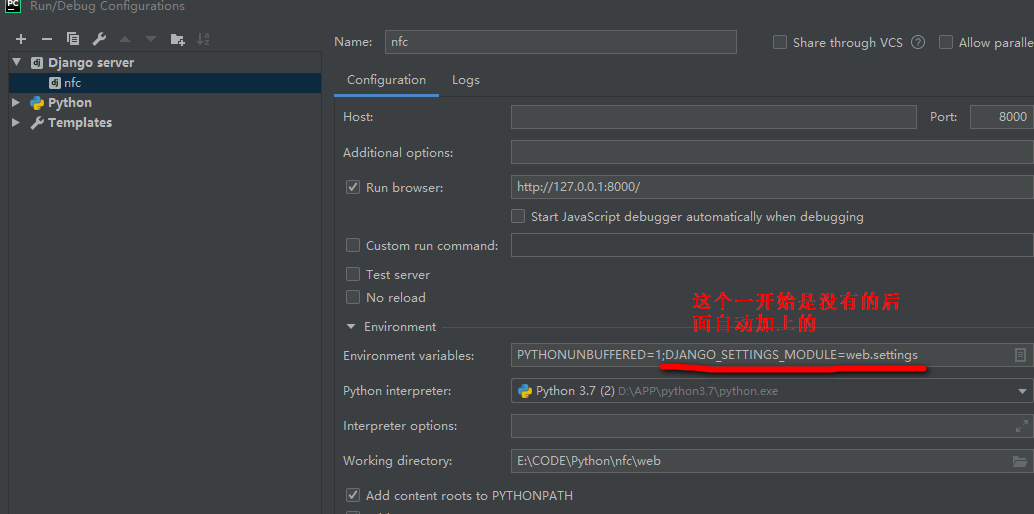Open edit defaults wrench icon
Viewport: 1034px width, 514px height.
[x=99, y=39]
